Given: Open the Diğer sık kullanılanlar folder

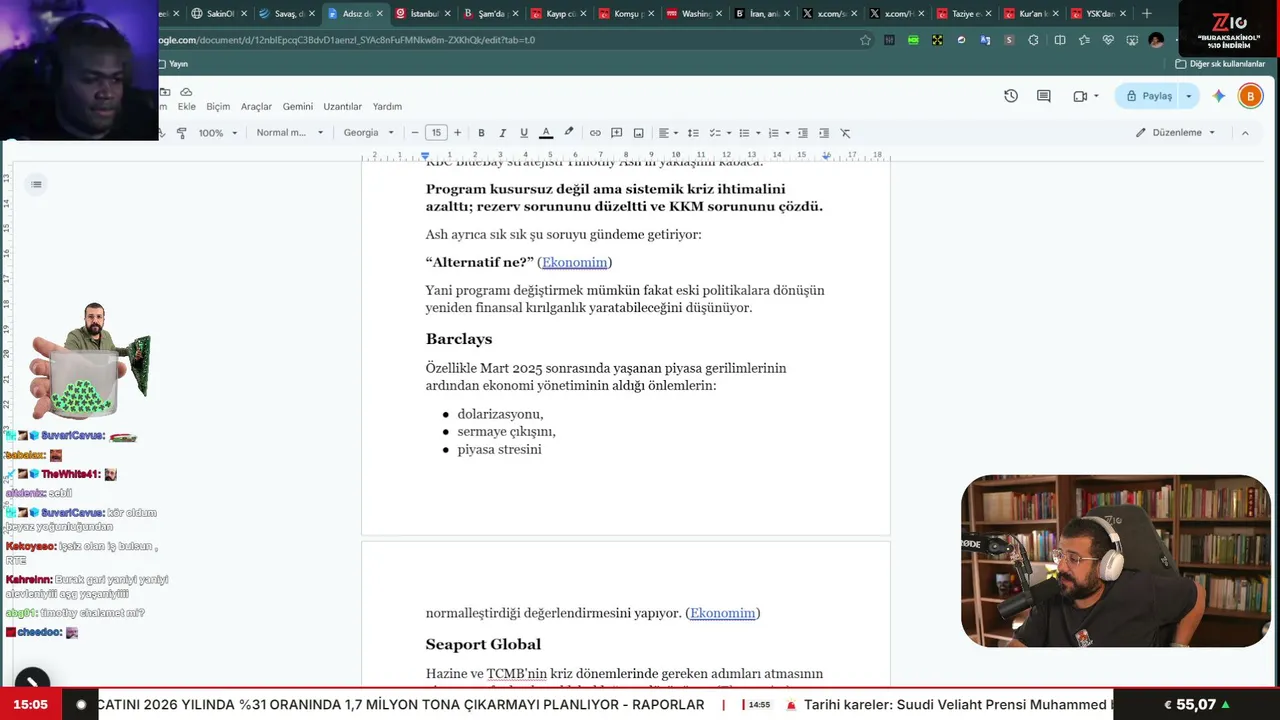Looking at the screenshot, I should 1220,64.
